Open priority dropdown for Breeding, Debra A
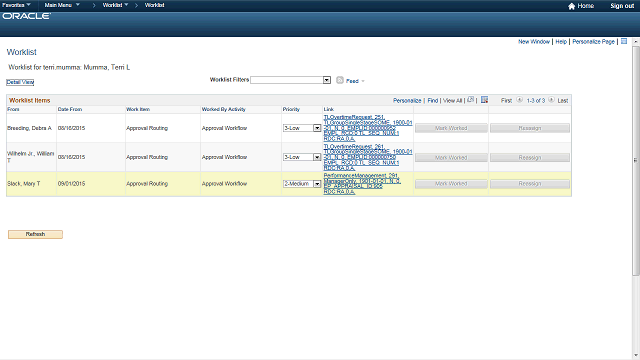640x360 pixels. pos(302,128)
